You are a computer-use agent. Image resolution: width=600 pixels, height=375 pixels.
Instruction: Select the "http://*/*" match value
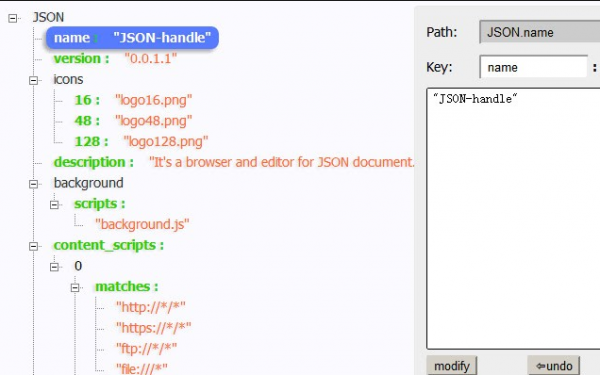[x=151, y=307]
